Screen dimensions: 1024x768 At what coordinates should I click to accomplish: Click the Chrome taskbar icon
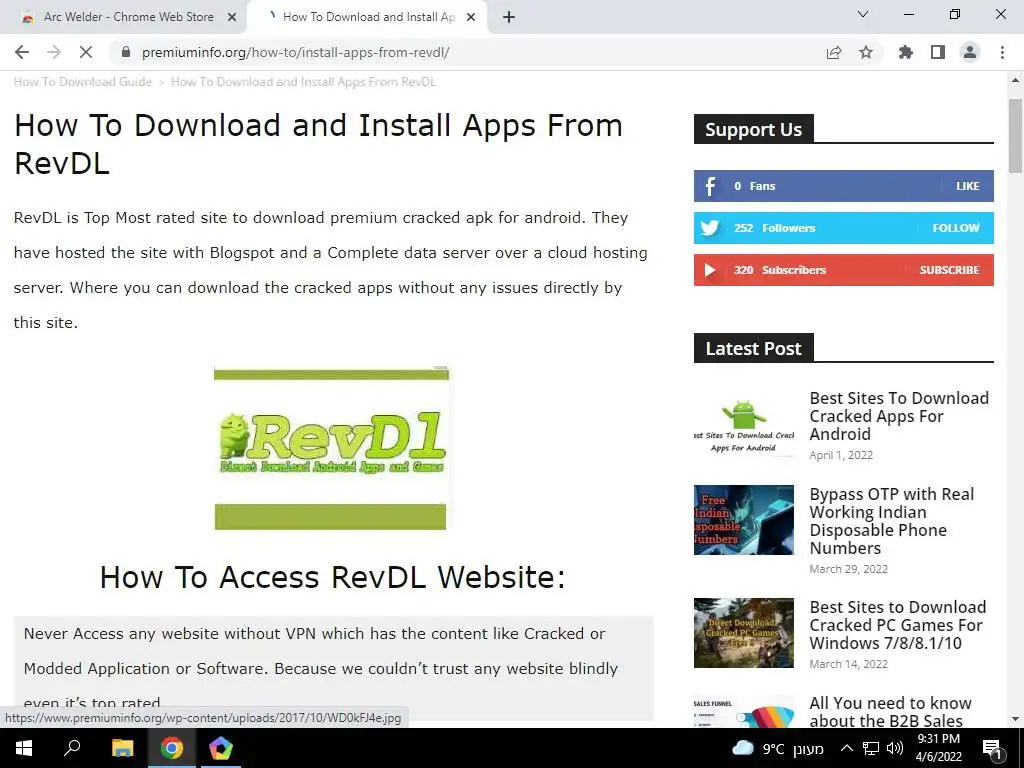(172, 748)
